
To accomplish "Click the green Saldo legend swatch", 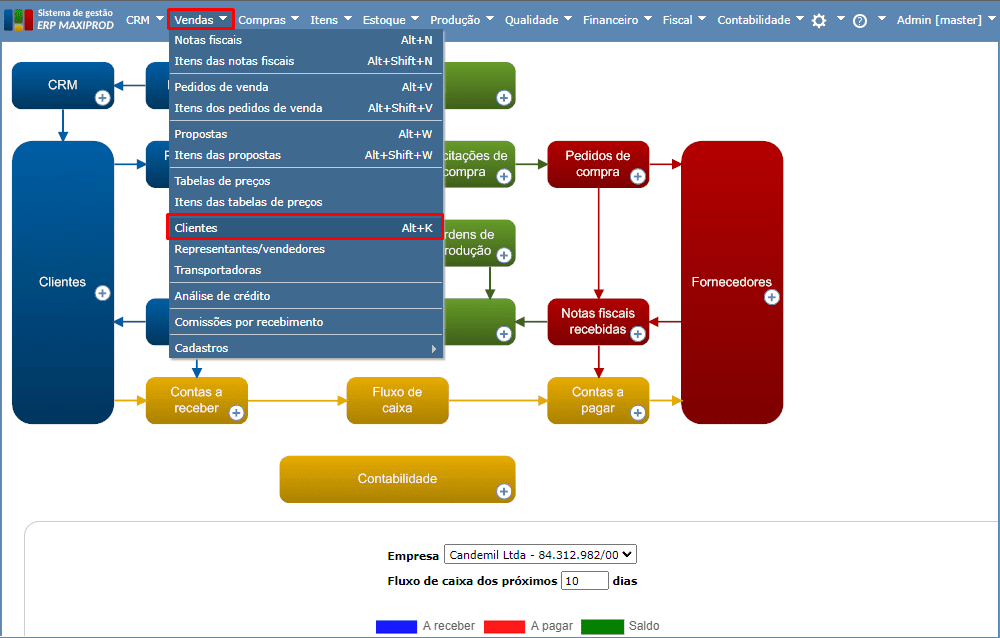I will click(x=602, y=627).
